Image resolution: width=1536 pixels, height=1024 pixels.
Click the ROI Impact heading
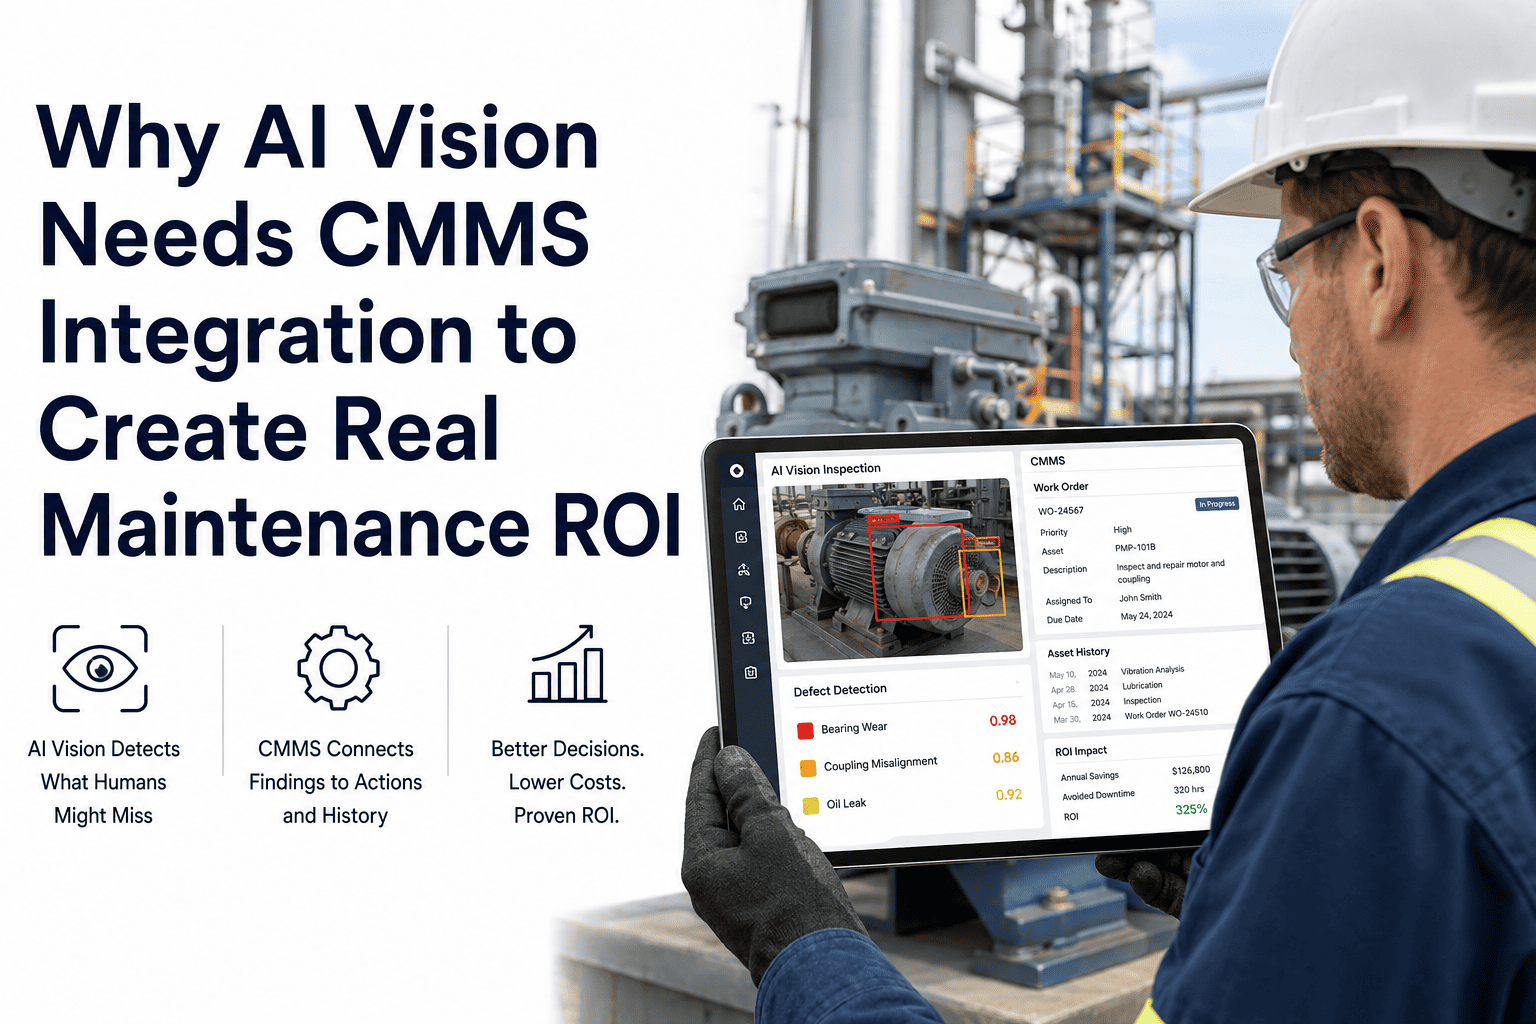(x=1081, y=751)
